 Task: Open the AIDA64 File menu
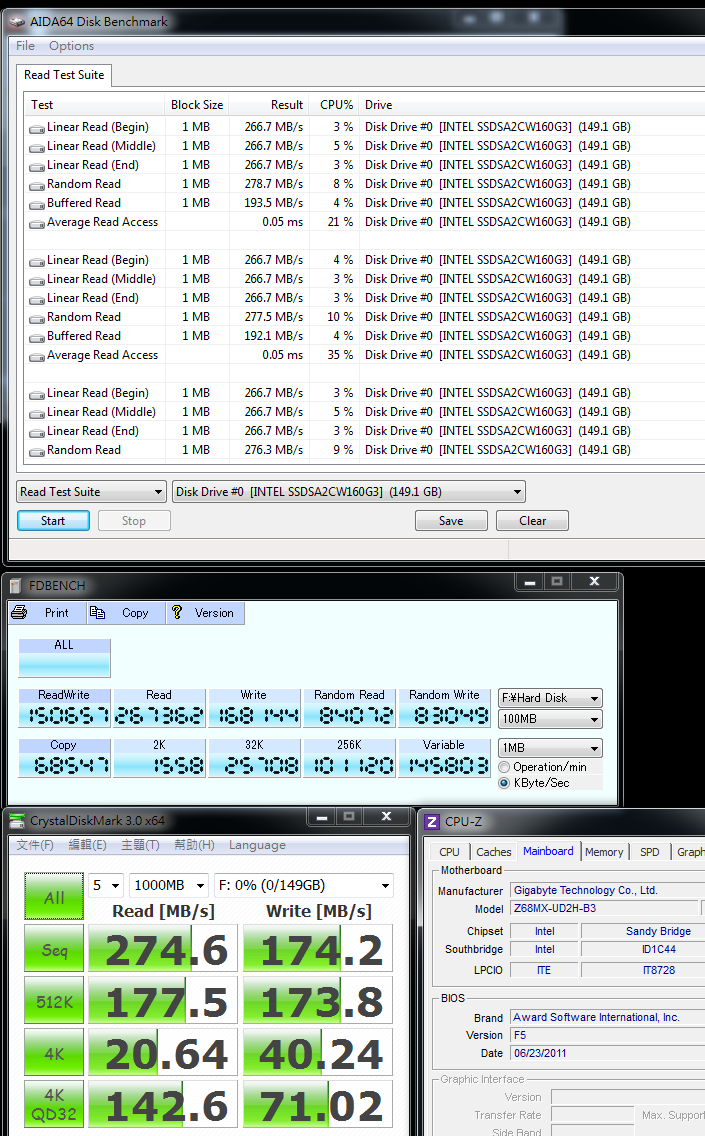coord(25,46)
